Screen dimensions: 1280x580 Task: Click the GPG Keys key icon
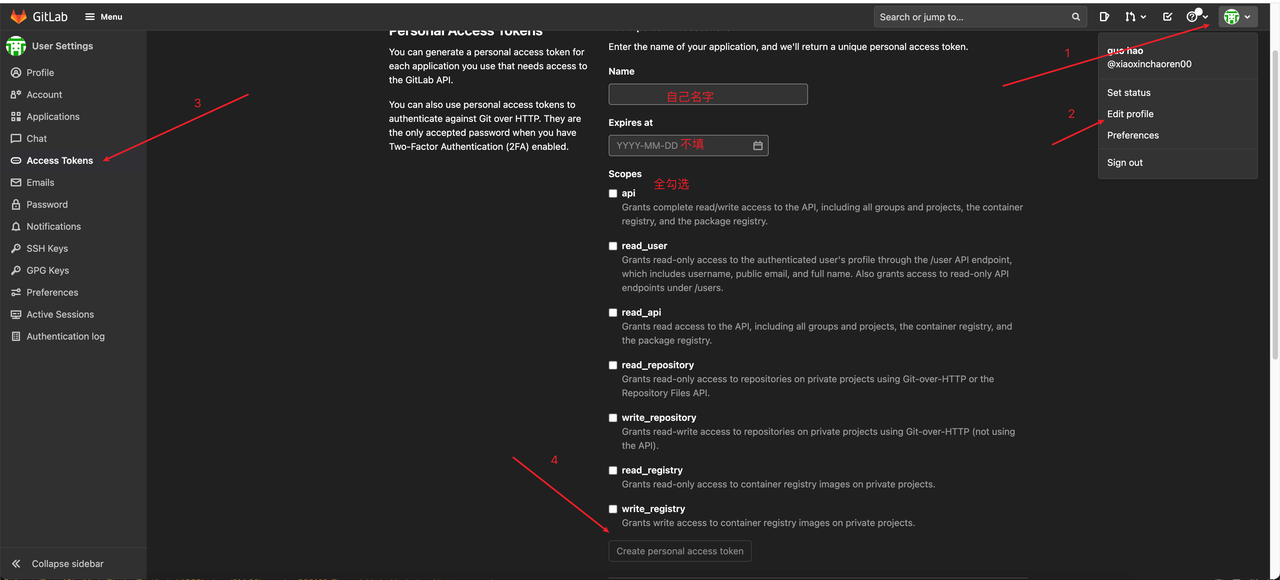pyautogui.click(x=16, y=271)
